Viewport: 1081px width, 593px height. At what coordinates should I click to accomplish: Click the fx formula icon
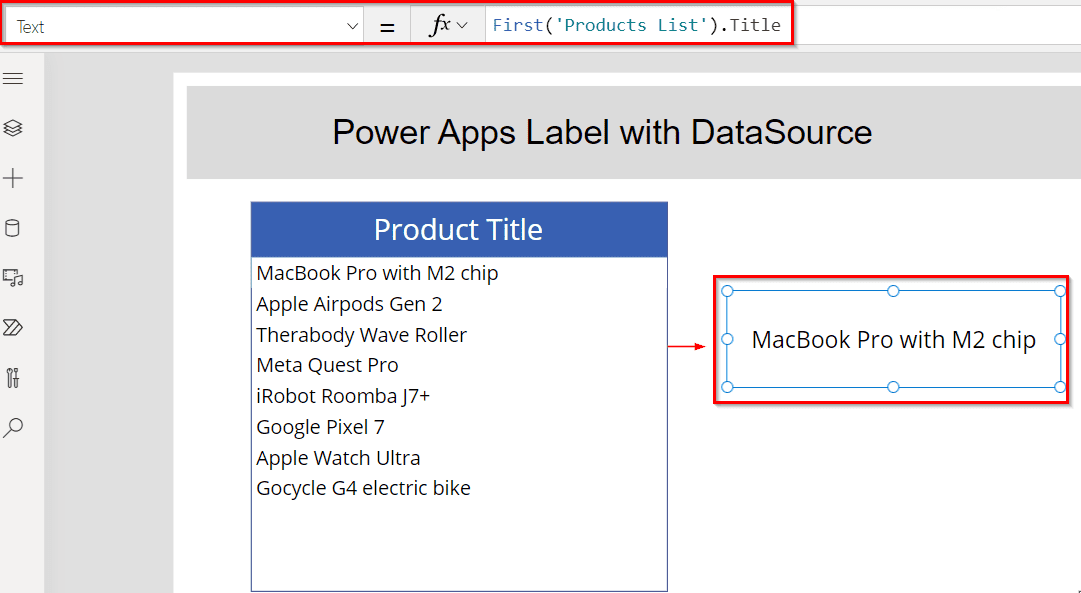(443, 24)
